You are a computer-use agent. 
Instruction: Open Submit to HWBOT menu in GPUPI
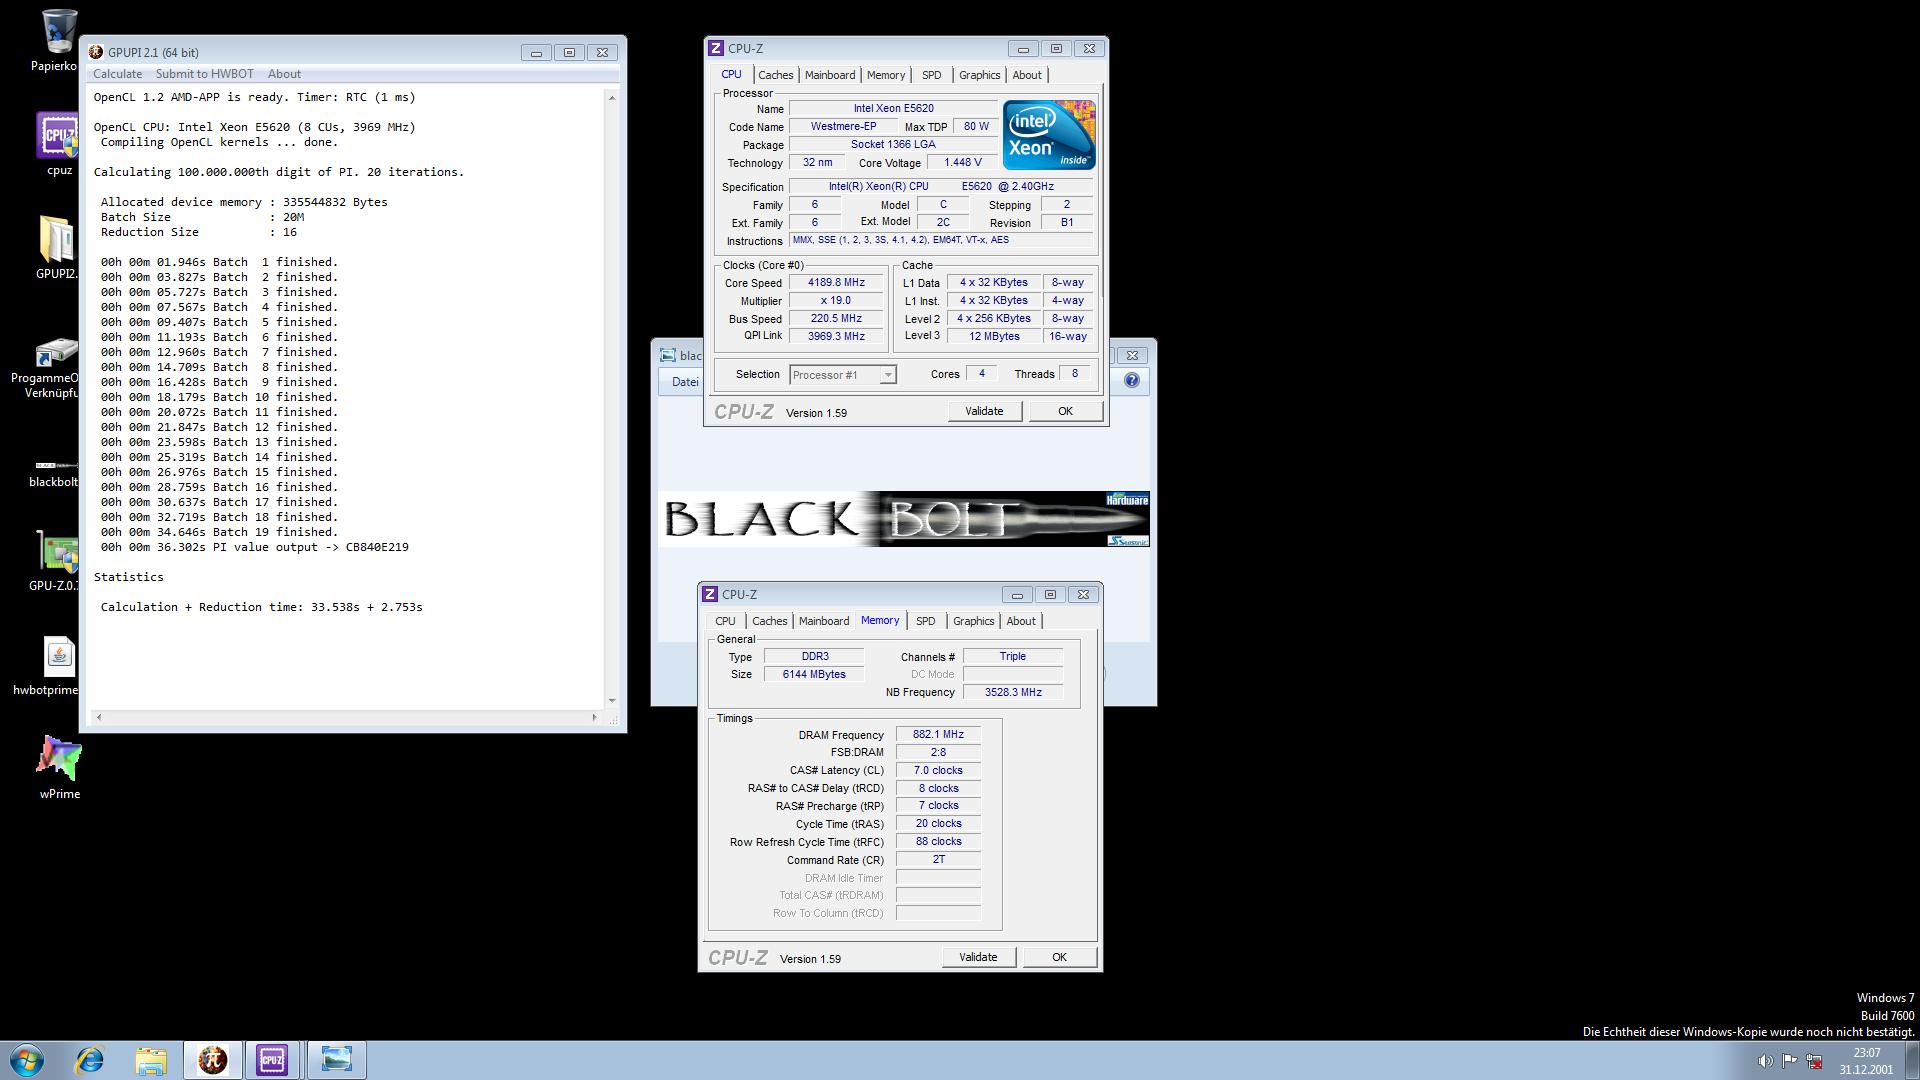(x=204, y=74)
